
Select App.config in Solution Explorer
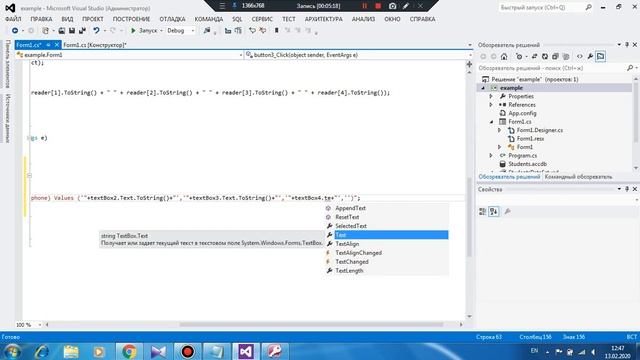pos(522,113)
